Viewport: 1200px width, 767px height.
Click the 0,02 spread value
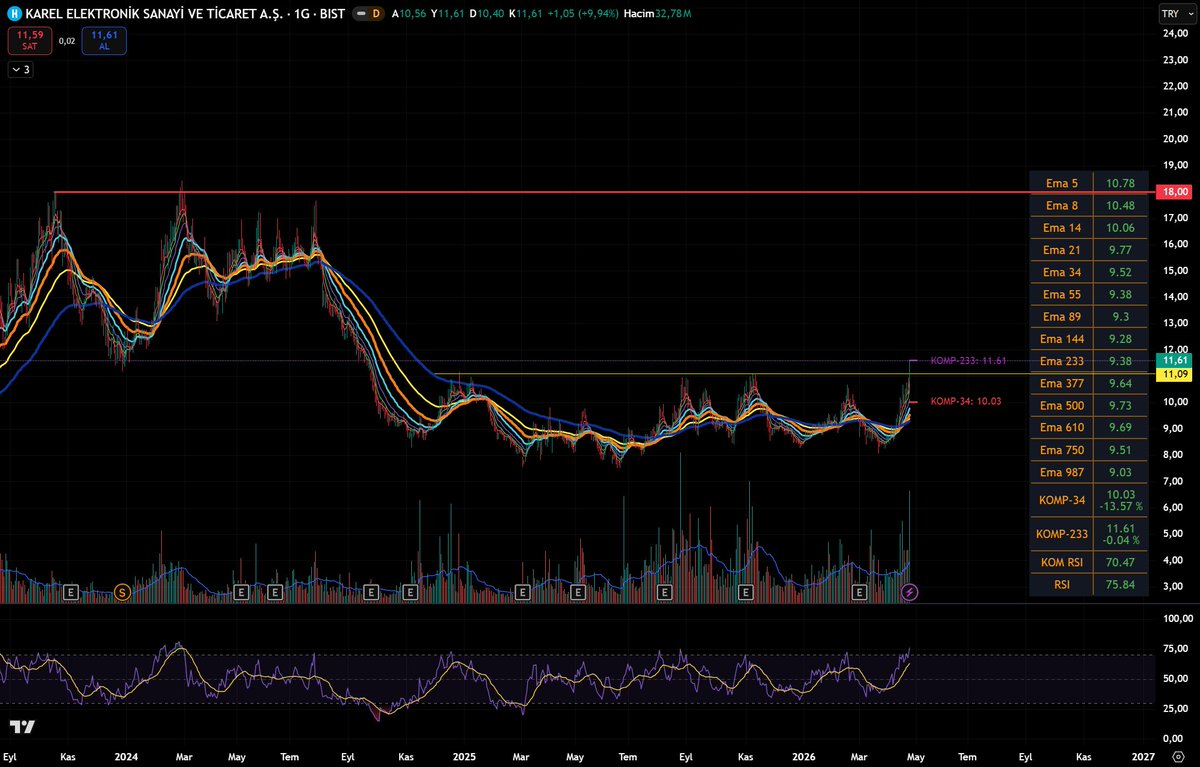[66, 41]
